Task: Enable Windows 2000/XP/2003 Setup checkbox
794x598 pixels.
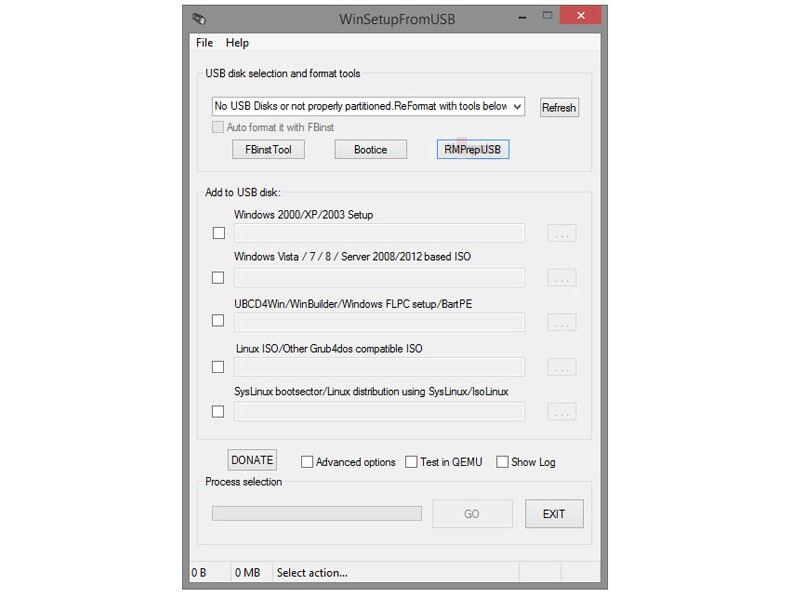Action: (x=219, y=233)
